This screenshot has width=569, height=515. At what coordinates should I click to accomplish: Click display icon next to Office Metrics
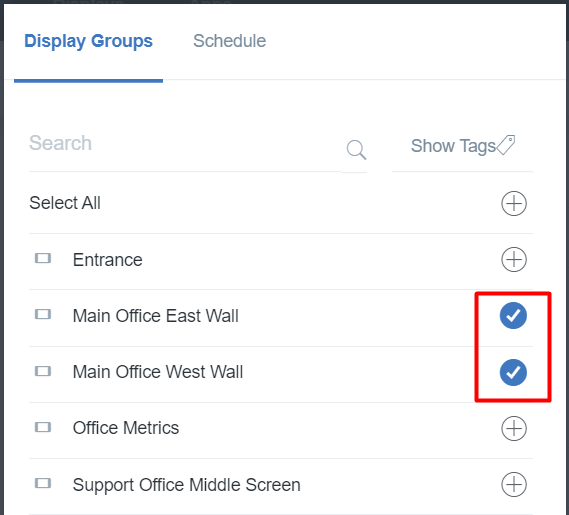pos(43,427)
